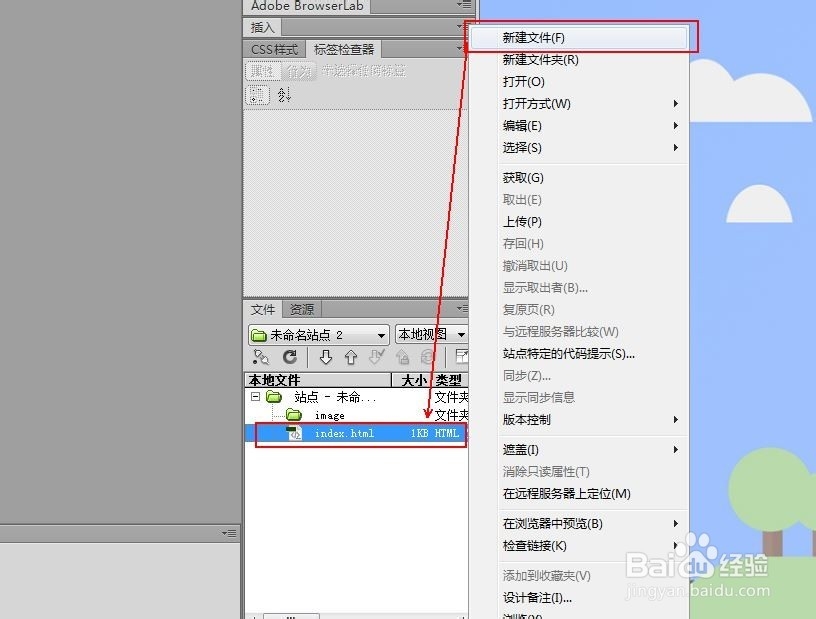Switch to the 资源 tab
The width and height of the screenshot is (816, 619).
point(301,309)
